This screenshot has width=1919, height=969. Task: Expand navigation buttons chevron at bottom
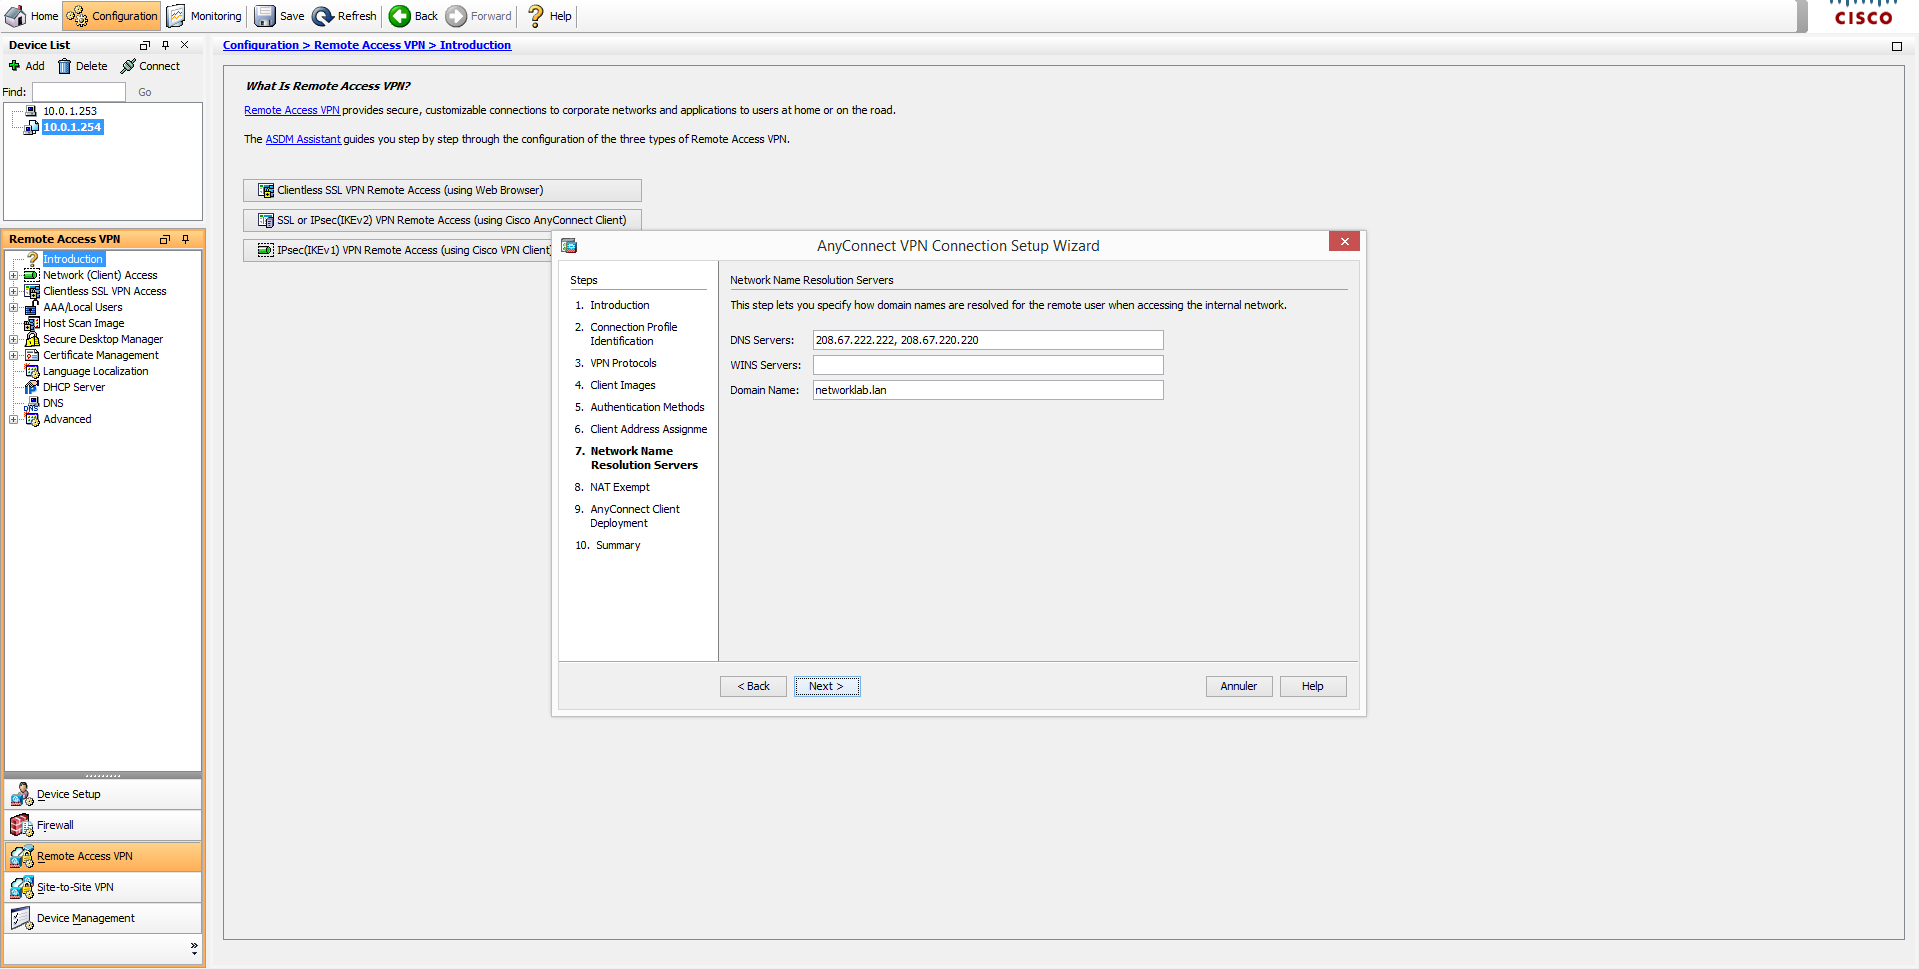click(x=194, y=947)
